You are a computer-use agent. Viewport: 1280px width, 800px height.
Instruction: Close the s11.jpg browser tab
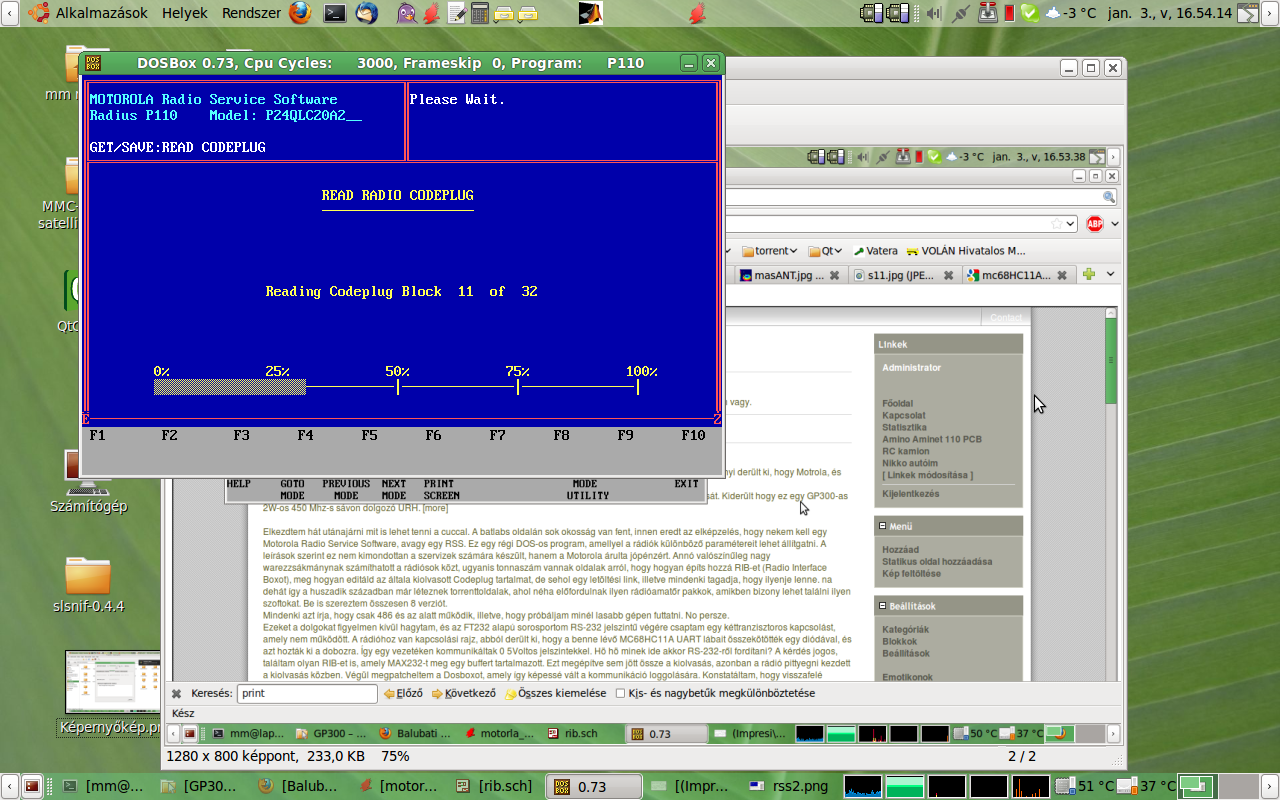(949, 275)
